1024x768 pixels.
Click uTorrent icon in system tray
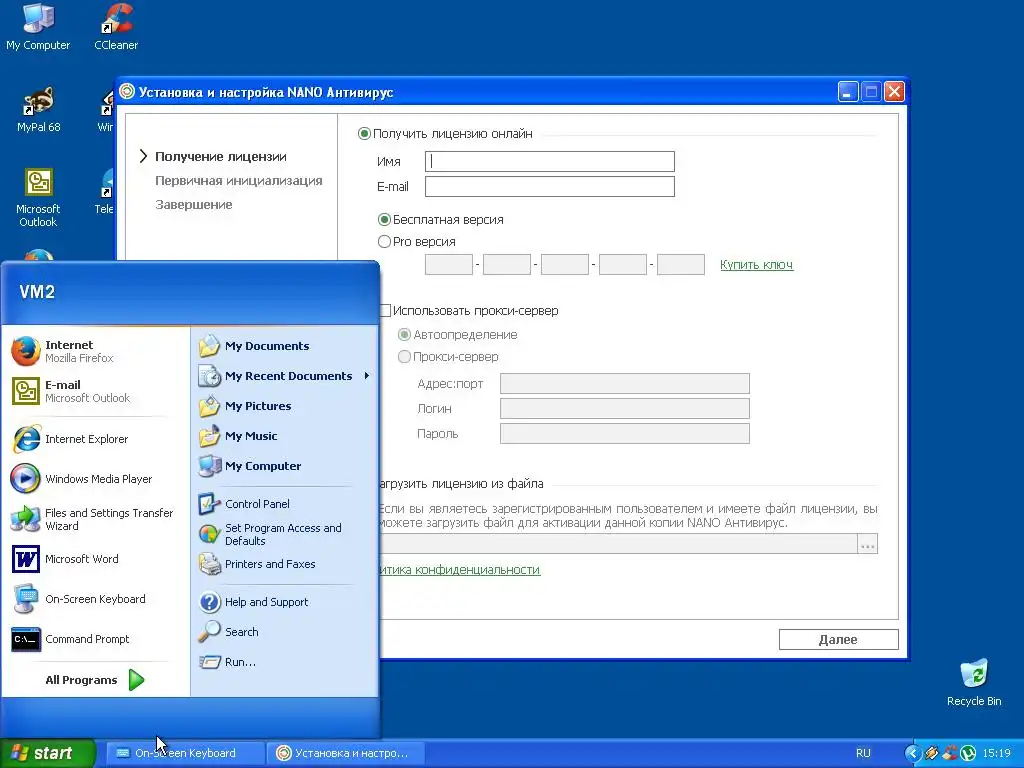[967, 753]
